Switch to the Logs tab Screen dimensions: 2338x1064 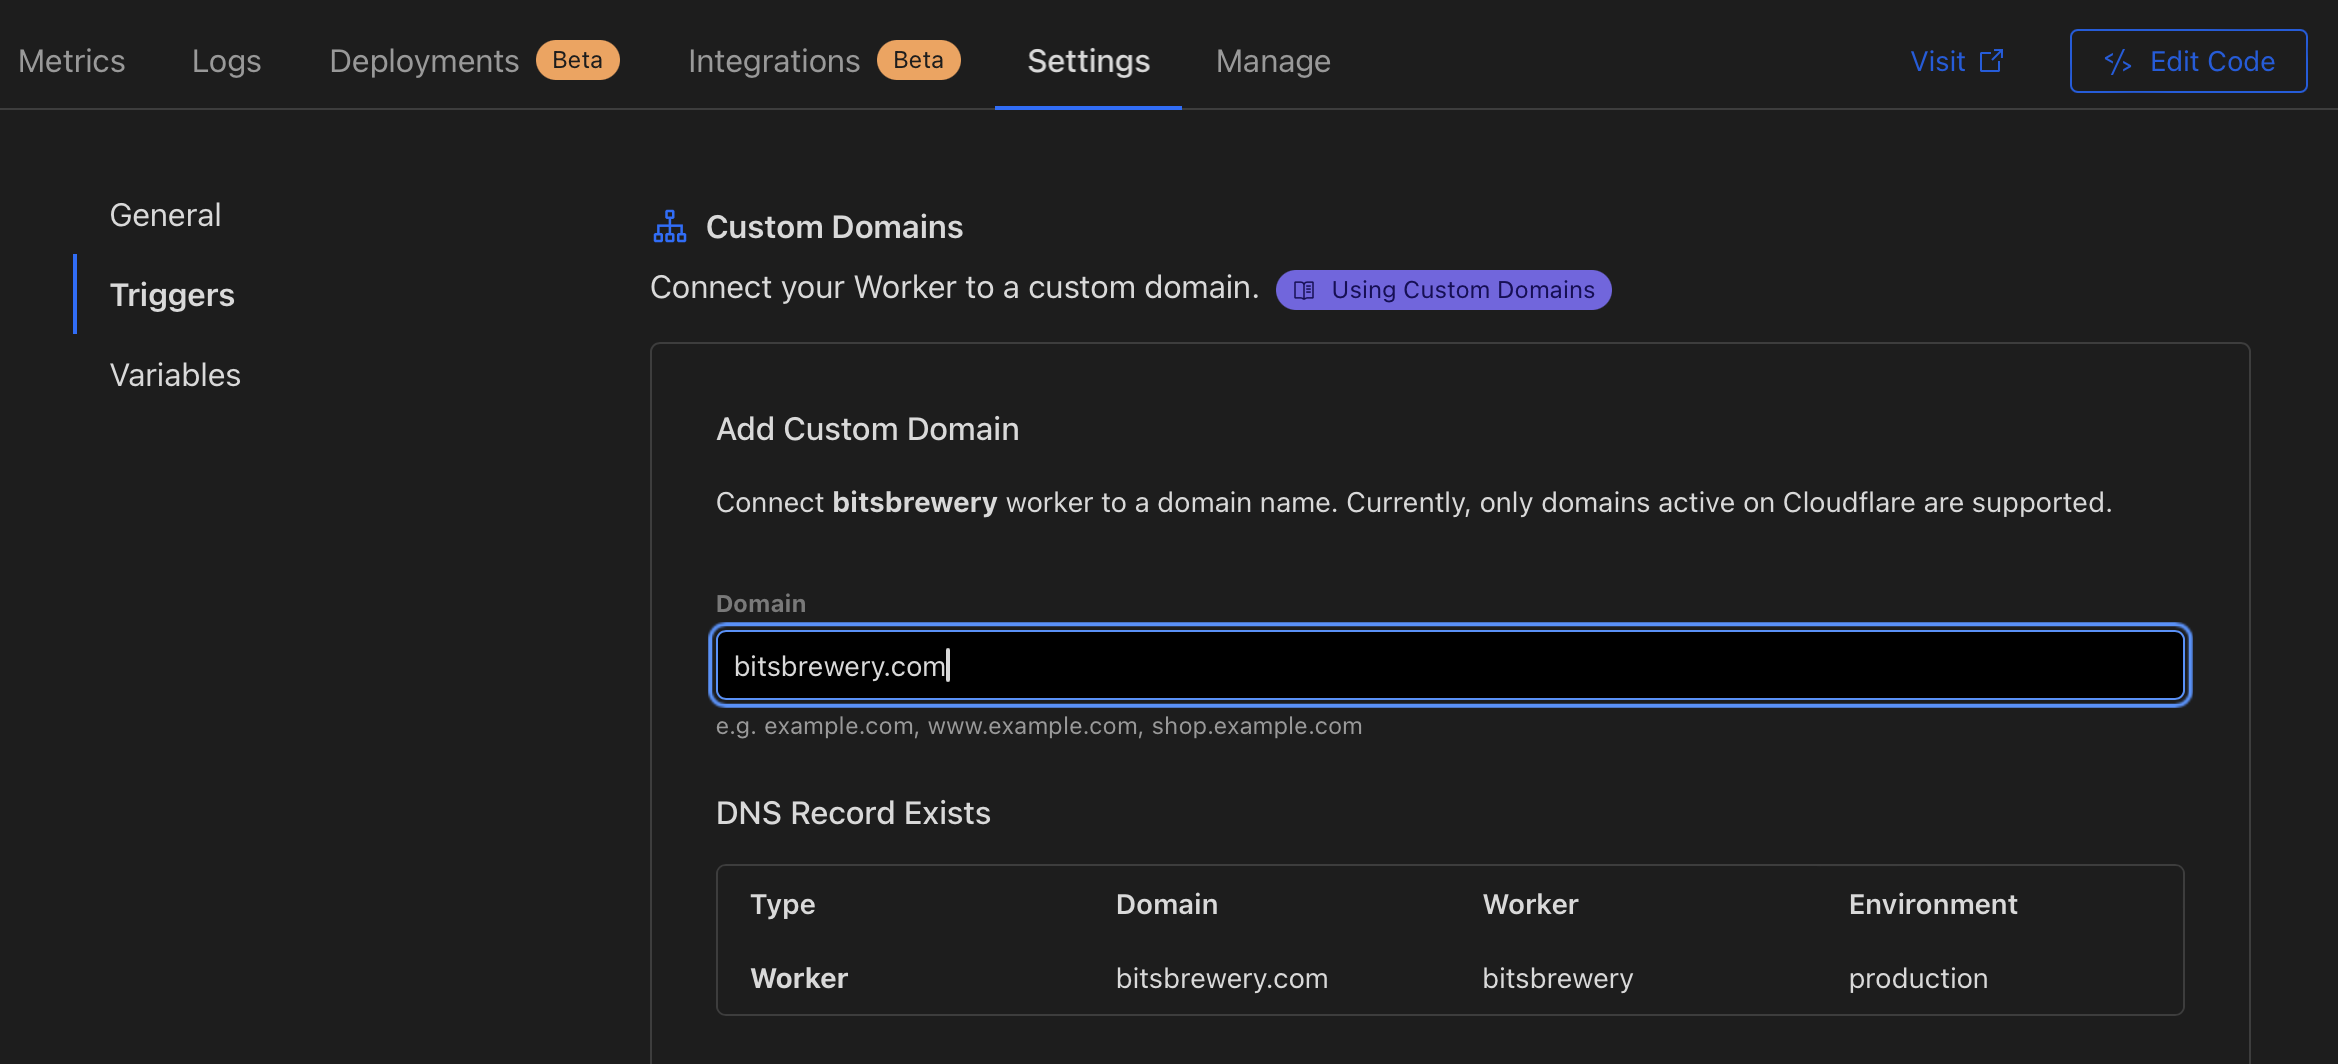226,61
